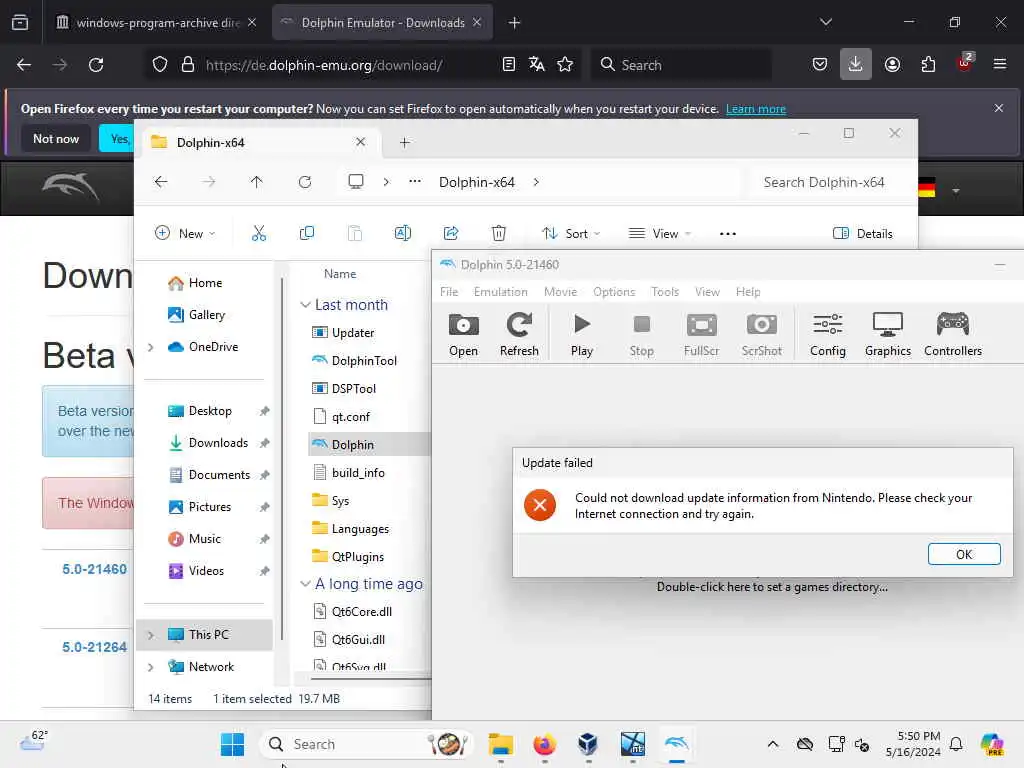Expand This PC in navigation pane

151,635
